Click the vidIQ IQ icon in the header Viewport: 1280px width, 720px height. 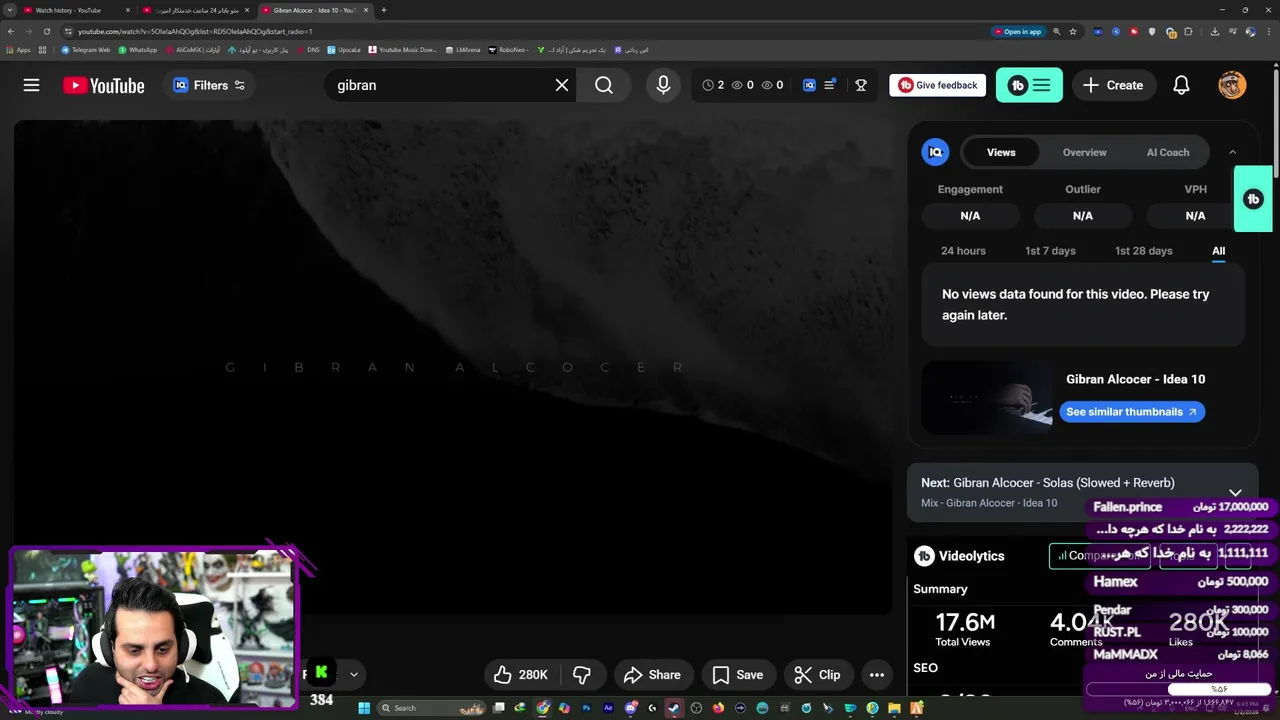[809, 85]
